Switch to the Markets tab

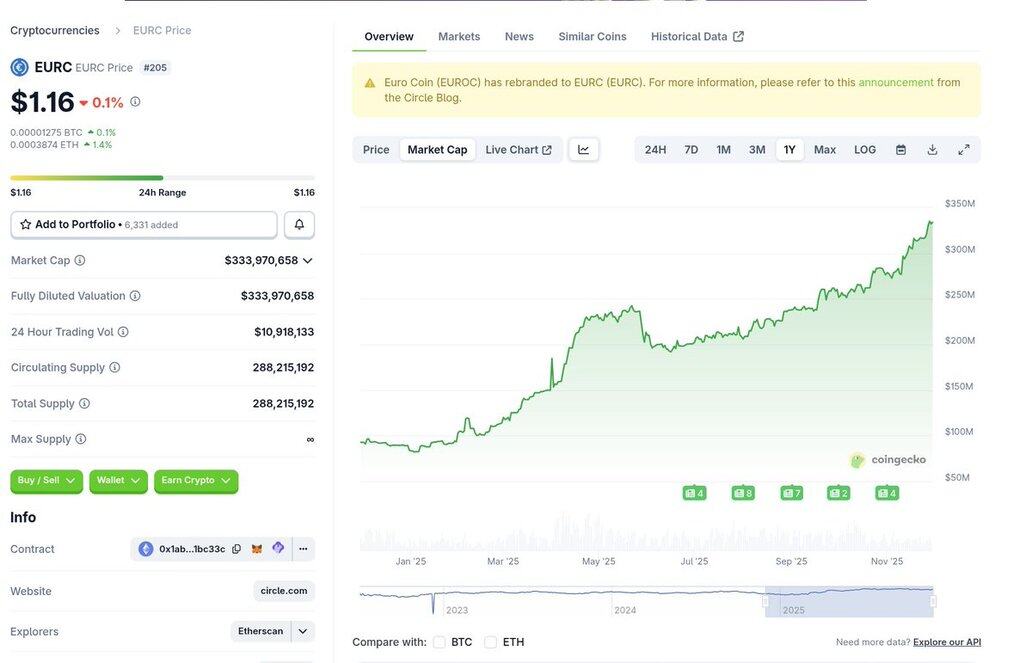coord(459,37)
